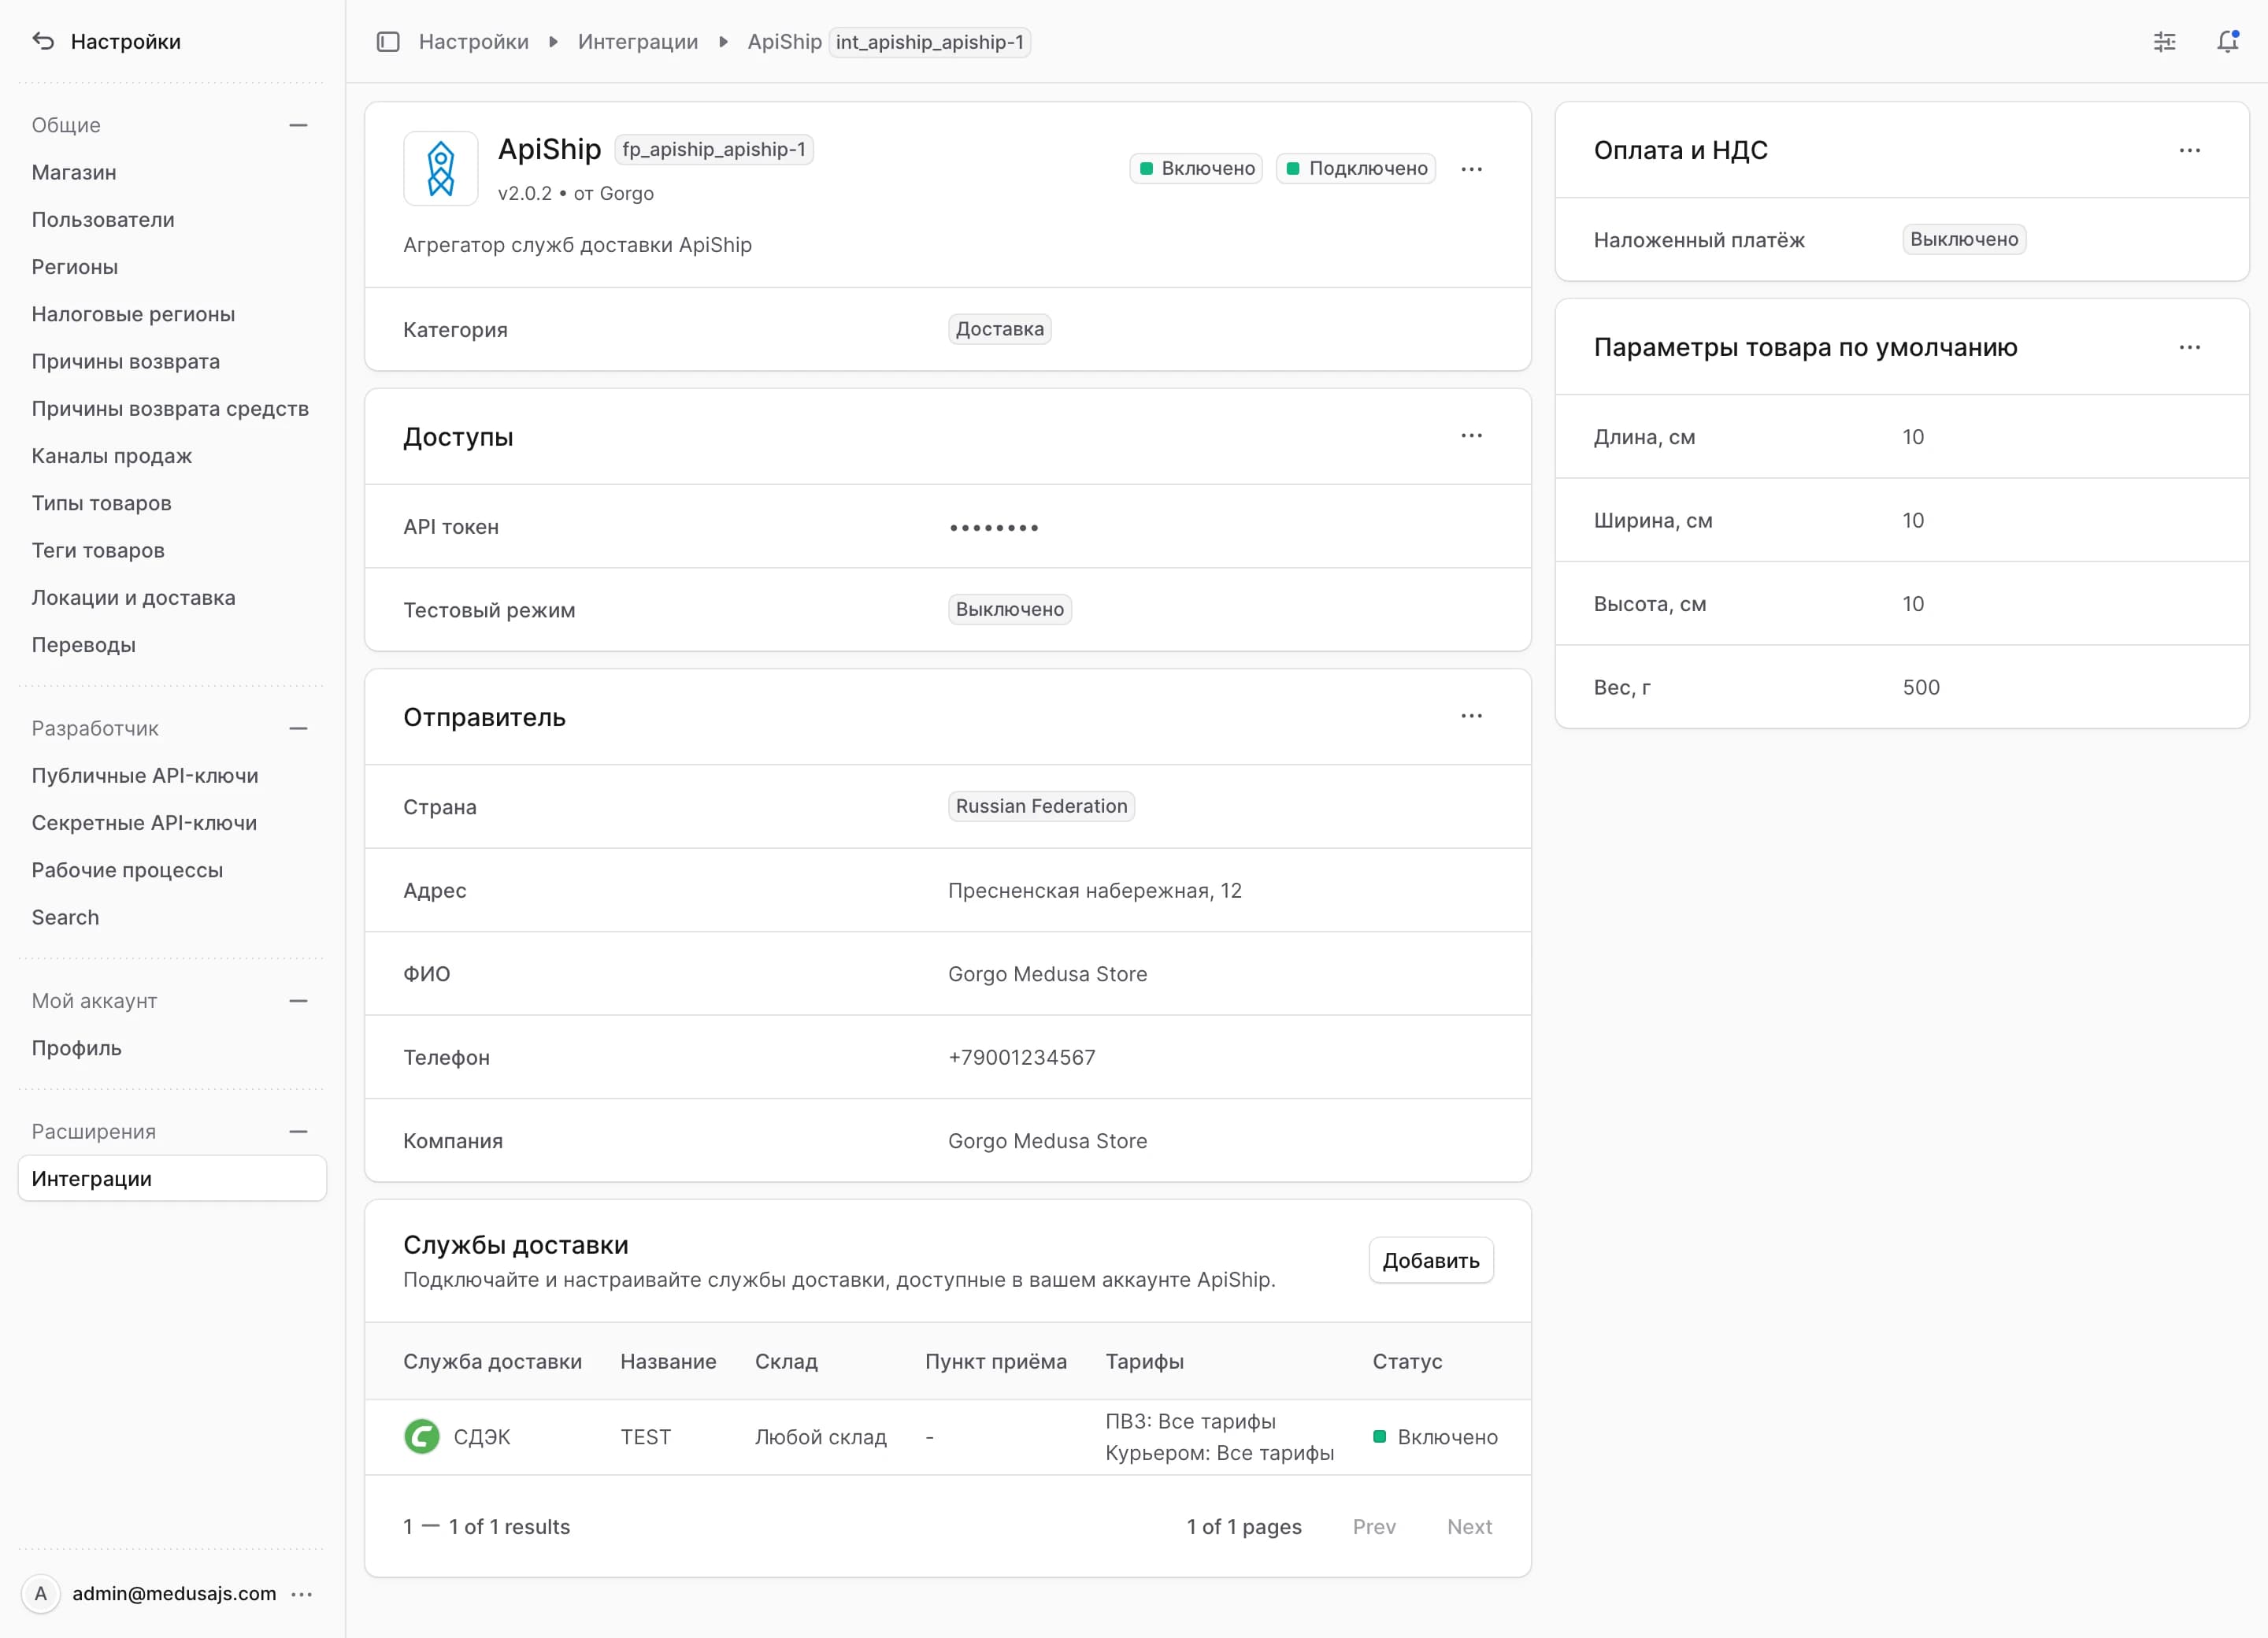Click the back arrow next to Настройки
Viewport: 2268px width, 1638px height.
43,41
